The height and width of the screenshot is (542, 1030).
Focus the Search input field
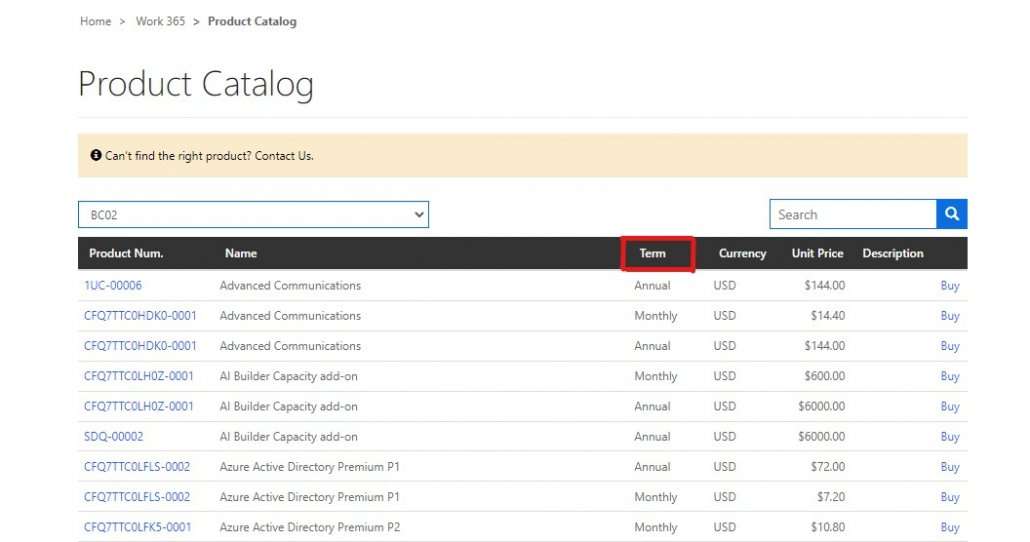853,214
